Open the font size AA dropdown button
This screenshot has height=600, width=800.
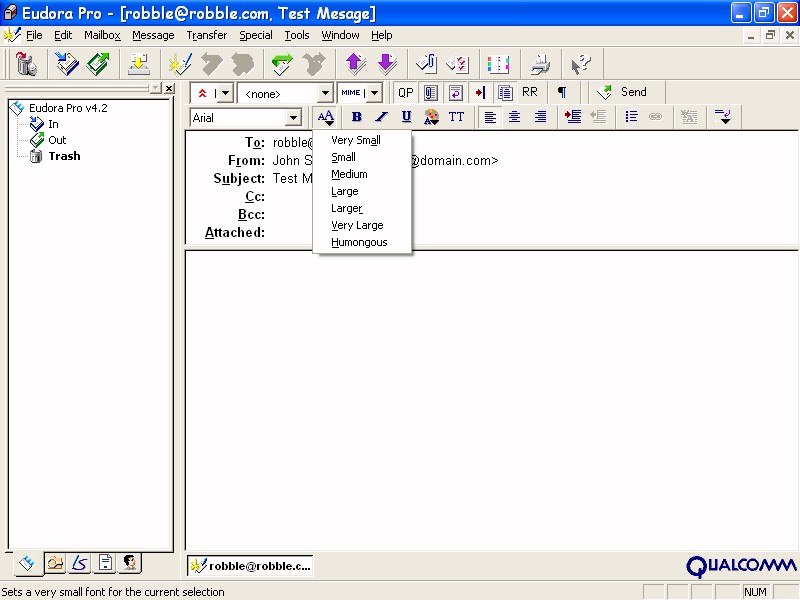[x=326, y=117]
